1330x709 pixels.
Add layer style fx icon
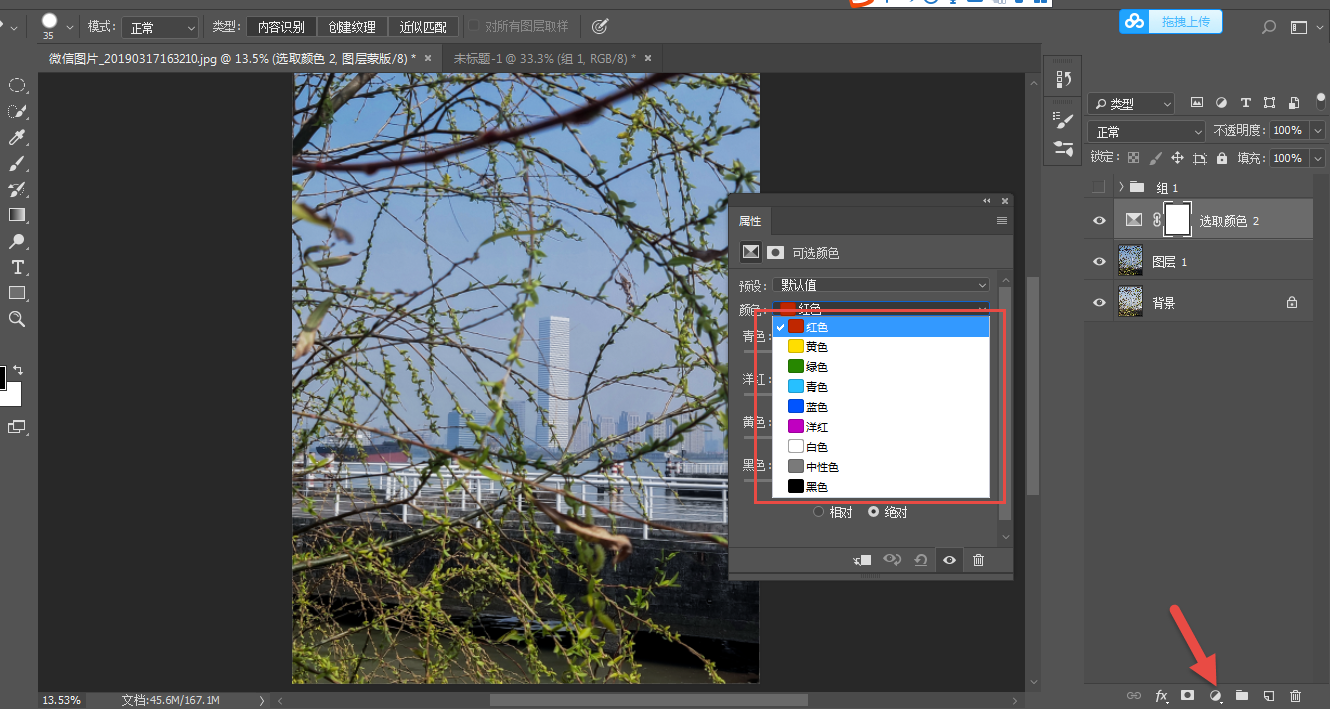(x=1162, y=695)
